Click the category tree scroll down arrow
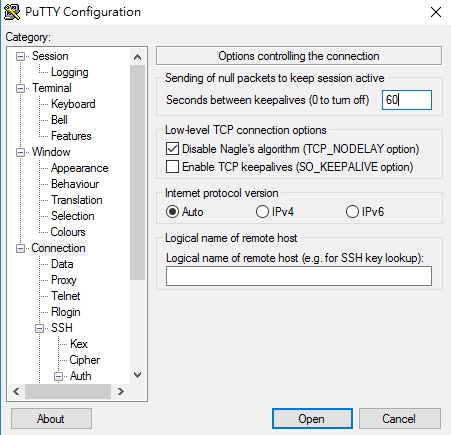Screen dimensions: 451x435 point(137,375)
